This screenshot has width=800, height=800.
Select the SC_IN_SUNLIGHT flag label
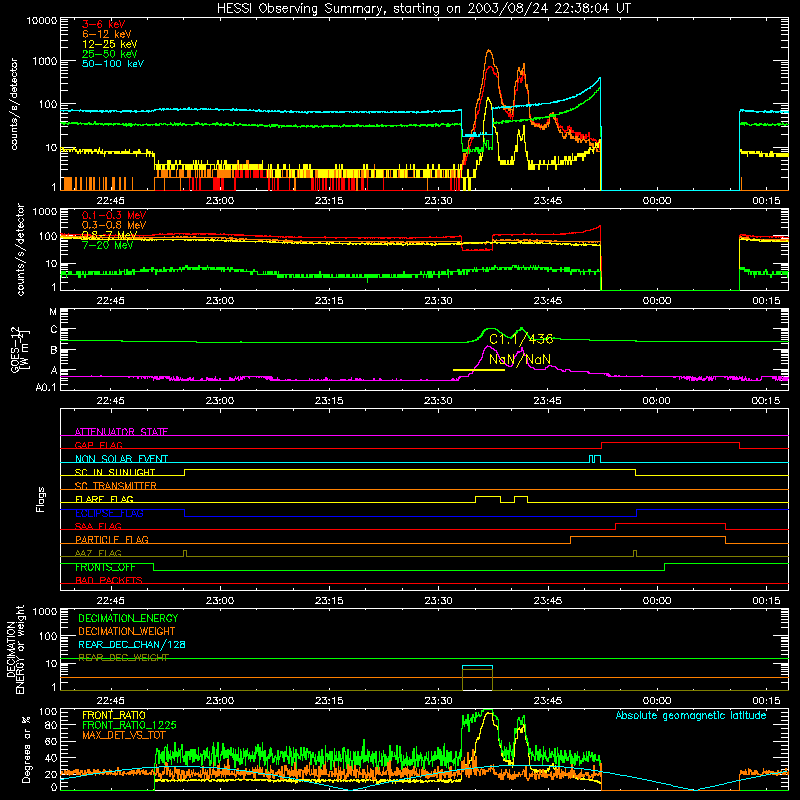coord(115,472)
